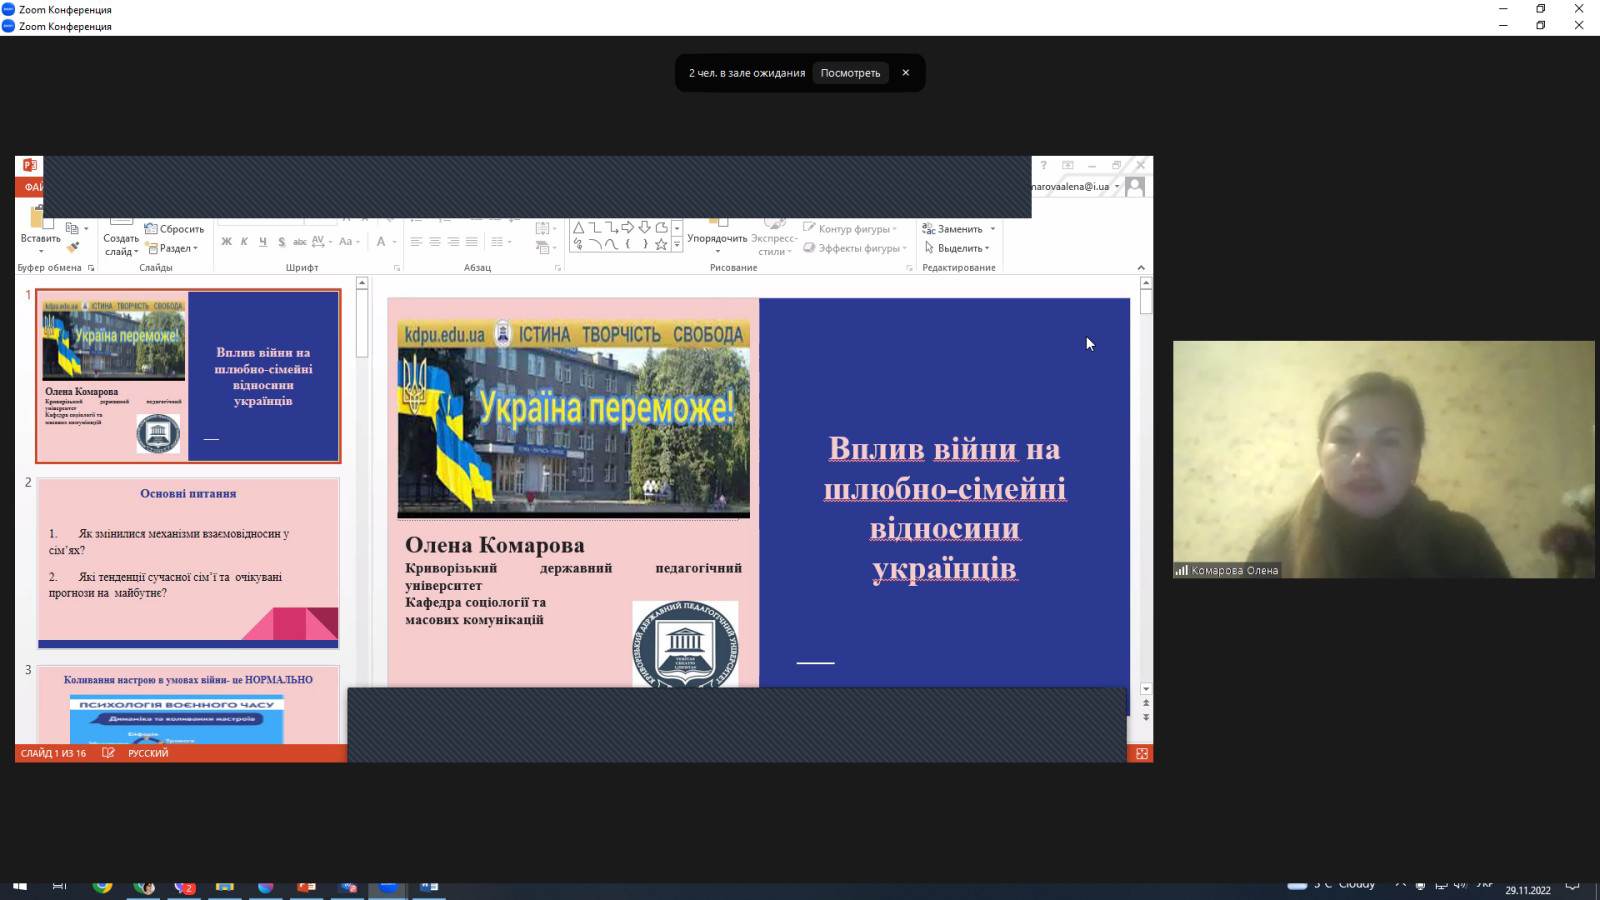This screenshot has width=1600, height=900.
Task: Toggle Italic (К) text formatting
Action: (x=244, y=242)
